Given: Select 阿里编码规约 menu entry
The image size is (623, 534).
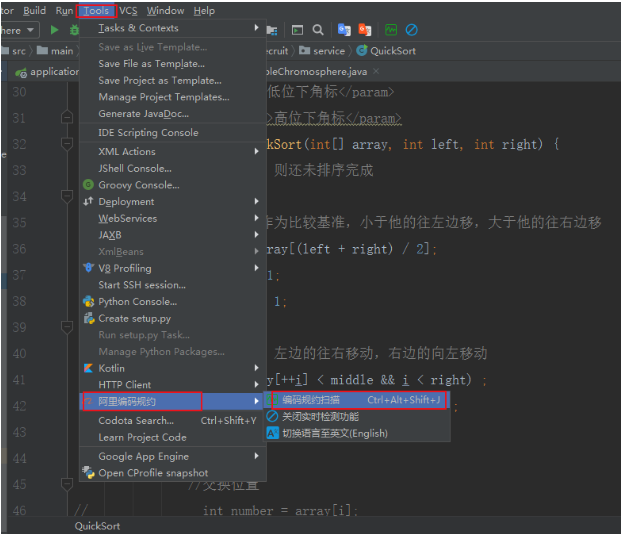Looking at the screenshot, I should pos(173,401).
